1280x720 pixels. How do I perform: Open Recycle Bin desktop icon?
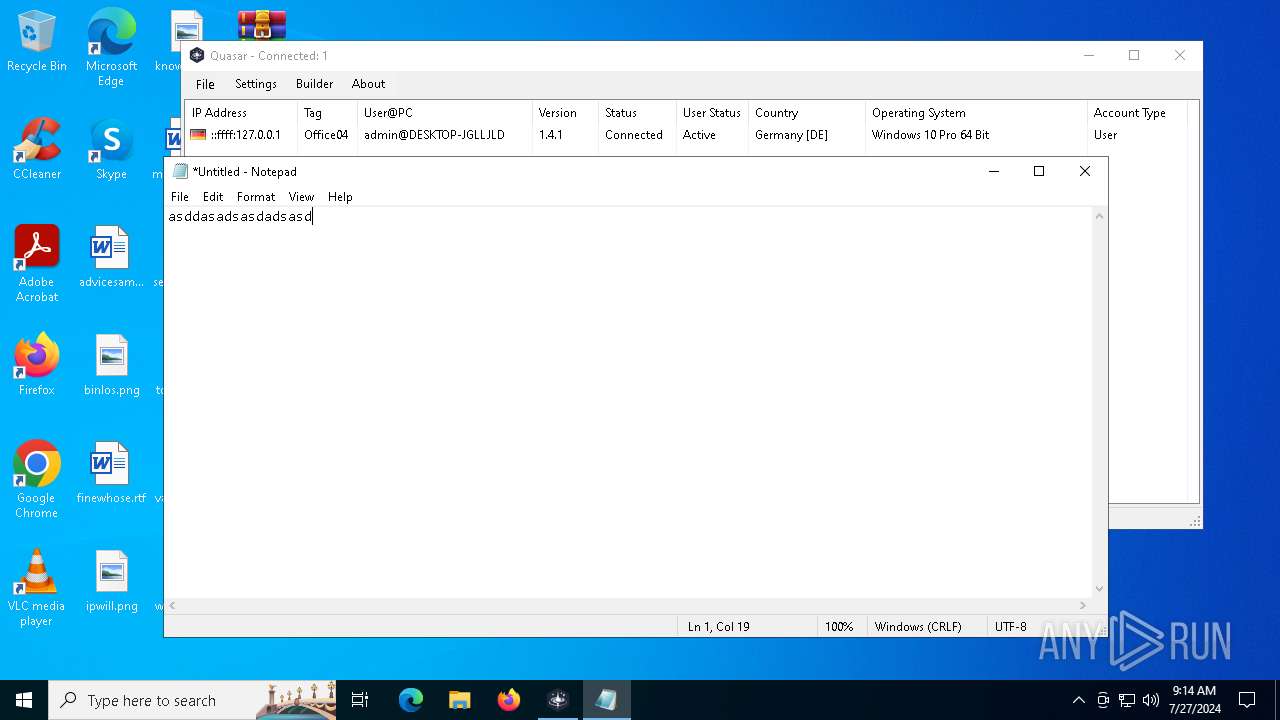click(37, 42)
